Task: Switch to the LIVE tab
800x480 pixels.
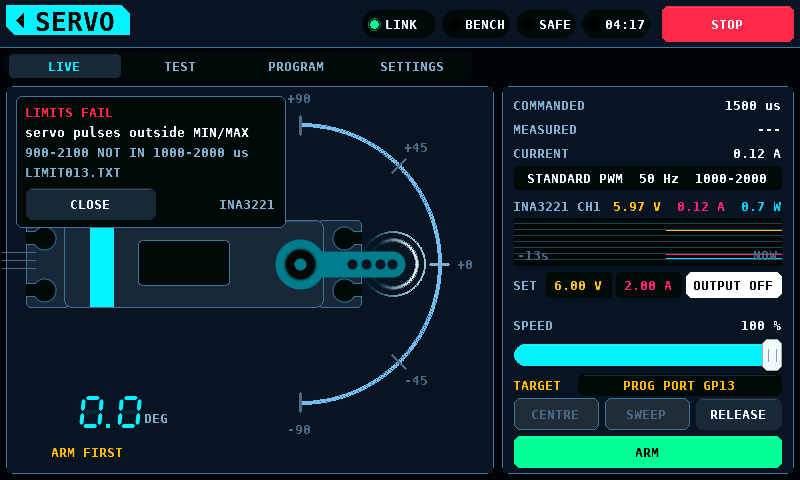Action: point(64,66)
